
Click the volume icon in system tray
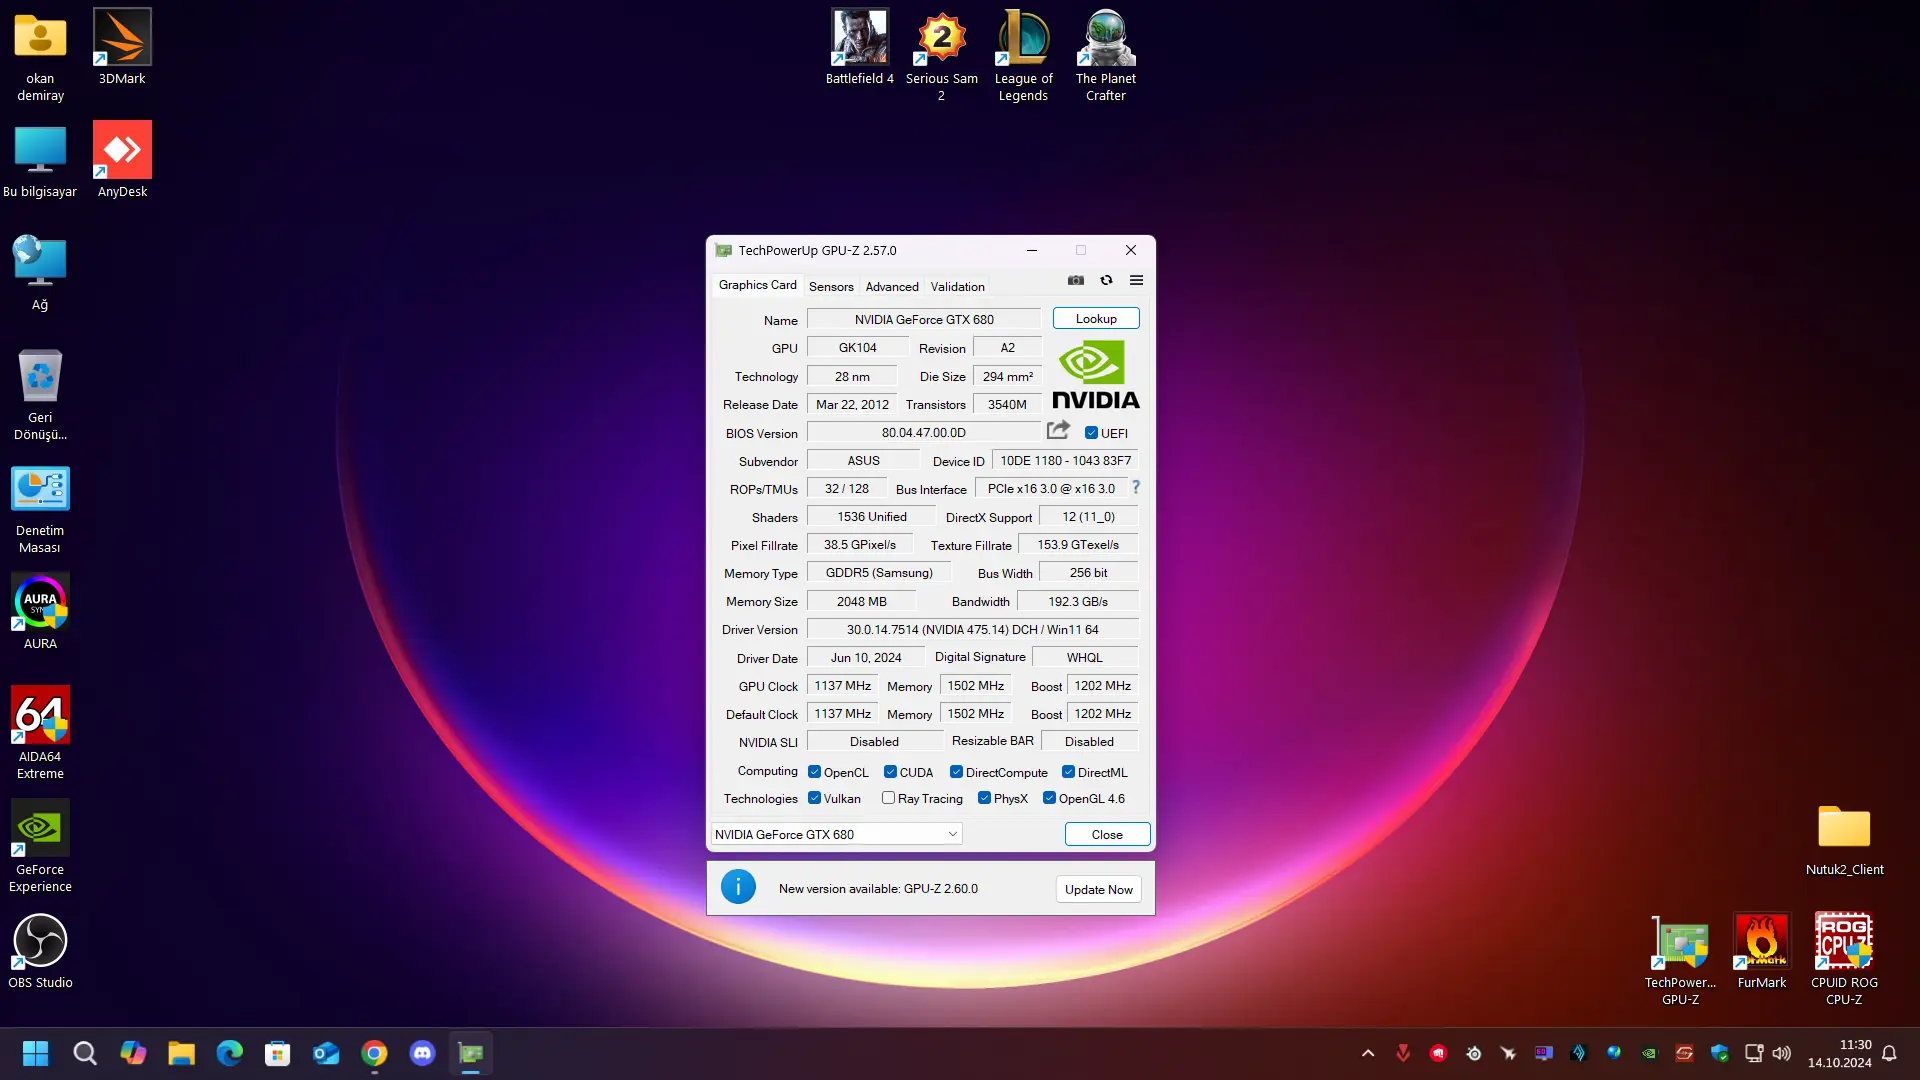pyautogui.click(x=1782, y=1053)
